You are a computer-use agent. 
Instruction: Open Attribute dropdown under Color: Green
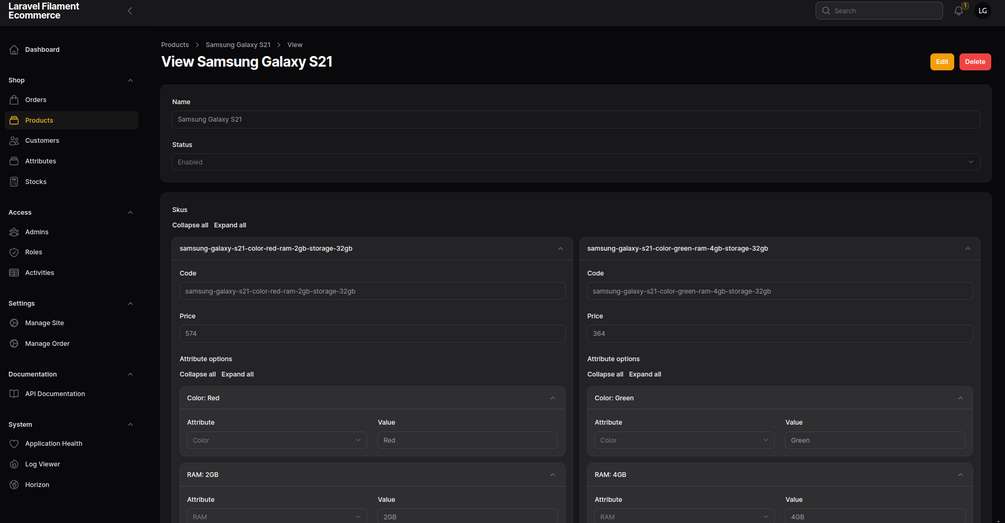pos(685,440)
